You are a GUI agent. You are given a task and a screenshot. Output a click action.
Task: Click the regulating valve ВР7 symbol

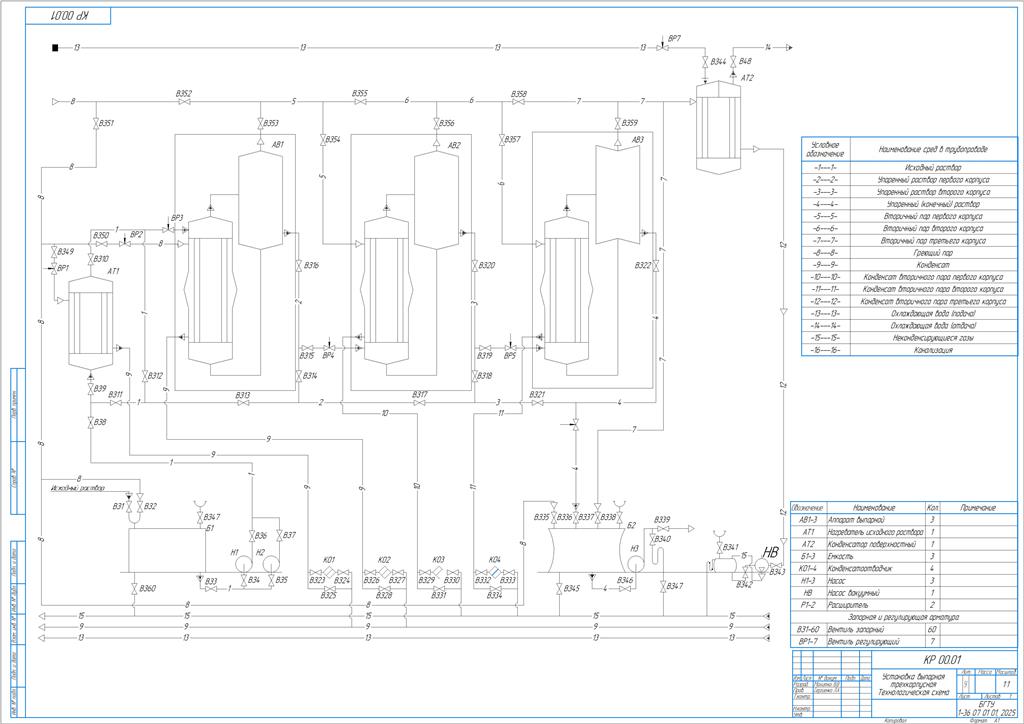660,47
